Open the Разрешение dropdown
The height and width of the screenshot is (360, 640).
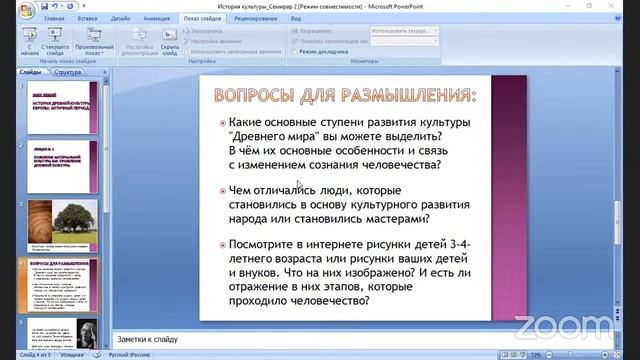tap(404, 31)
